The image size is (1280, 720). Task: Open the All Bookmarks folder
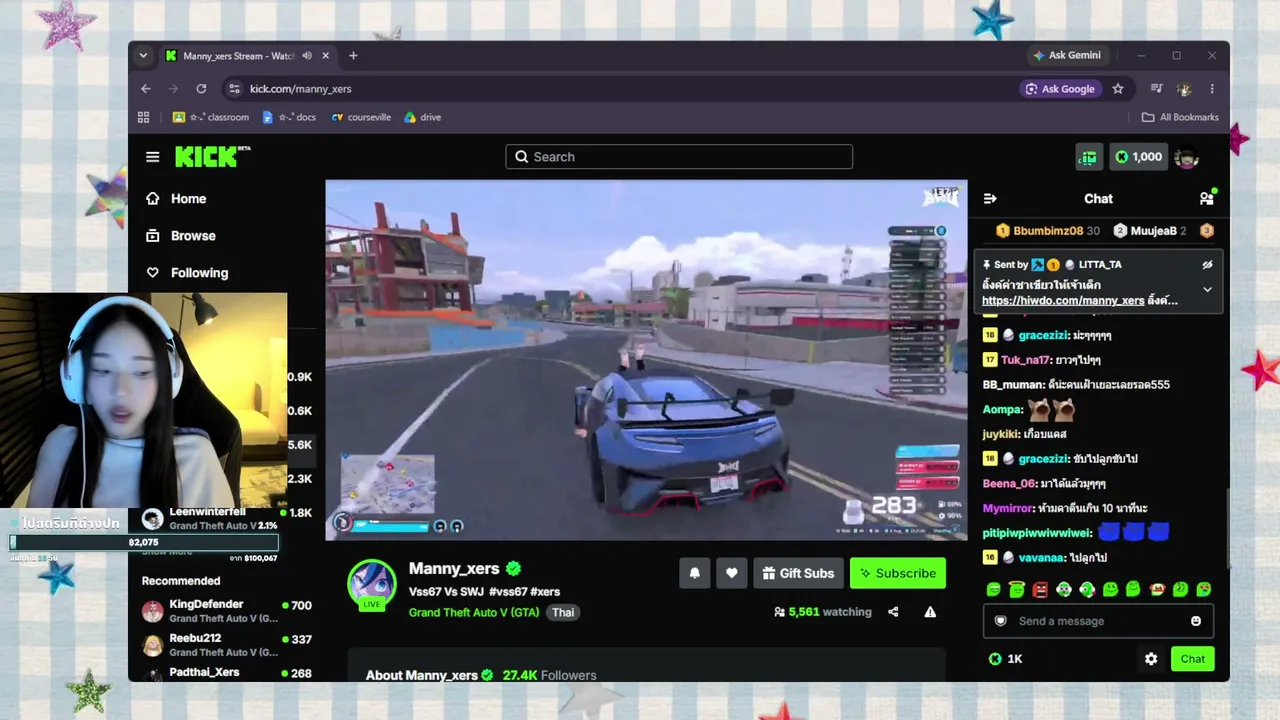tap(1180, 117)
